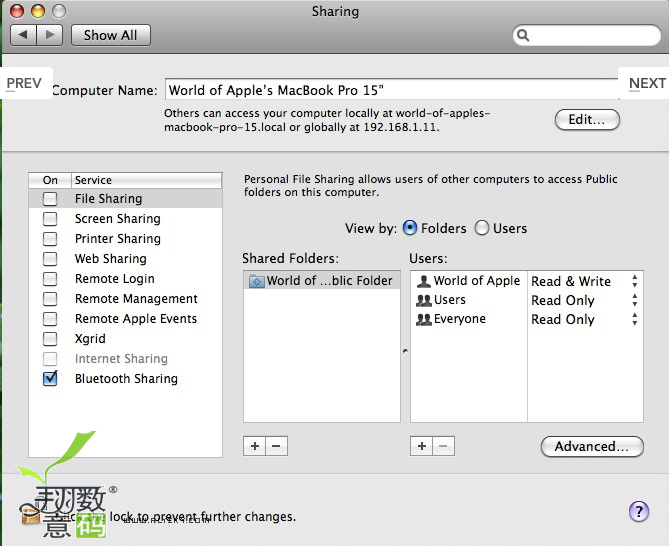Remove the shared folder with the minus button
This screenshot has width=669, height=546.
(276, 446)
